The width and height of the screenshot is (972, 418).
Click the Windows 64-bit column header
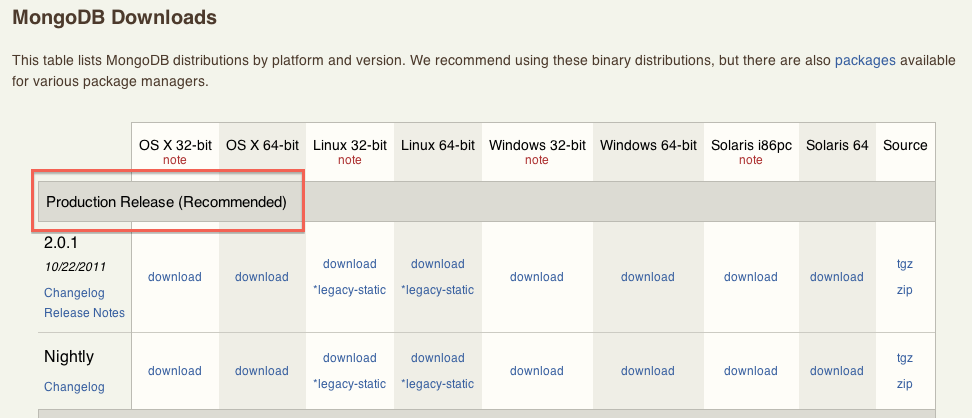(648, 145)
